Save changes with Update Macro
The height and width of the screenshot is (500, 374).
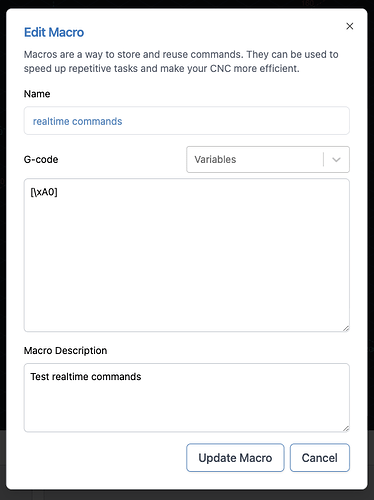click(235, 458)
